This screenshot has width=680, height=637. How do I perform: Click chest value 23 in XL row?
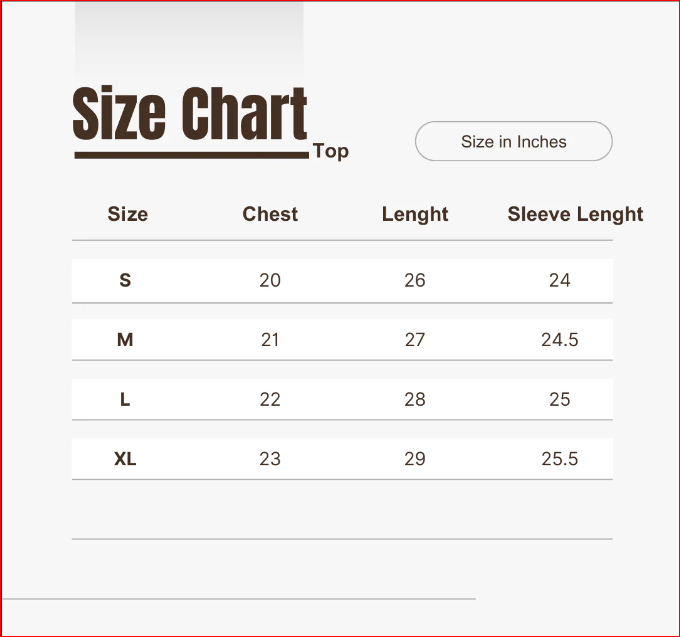pyautogui.click(x=270, y=460)
